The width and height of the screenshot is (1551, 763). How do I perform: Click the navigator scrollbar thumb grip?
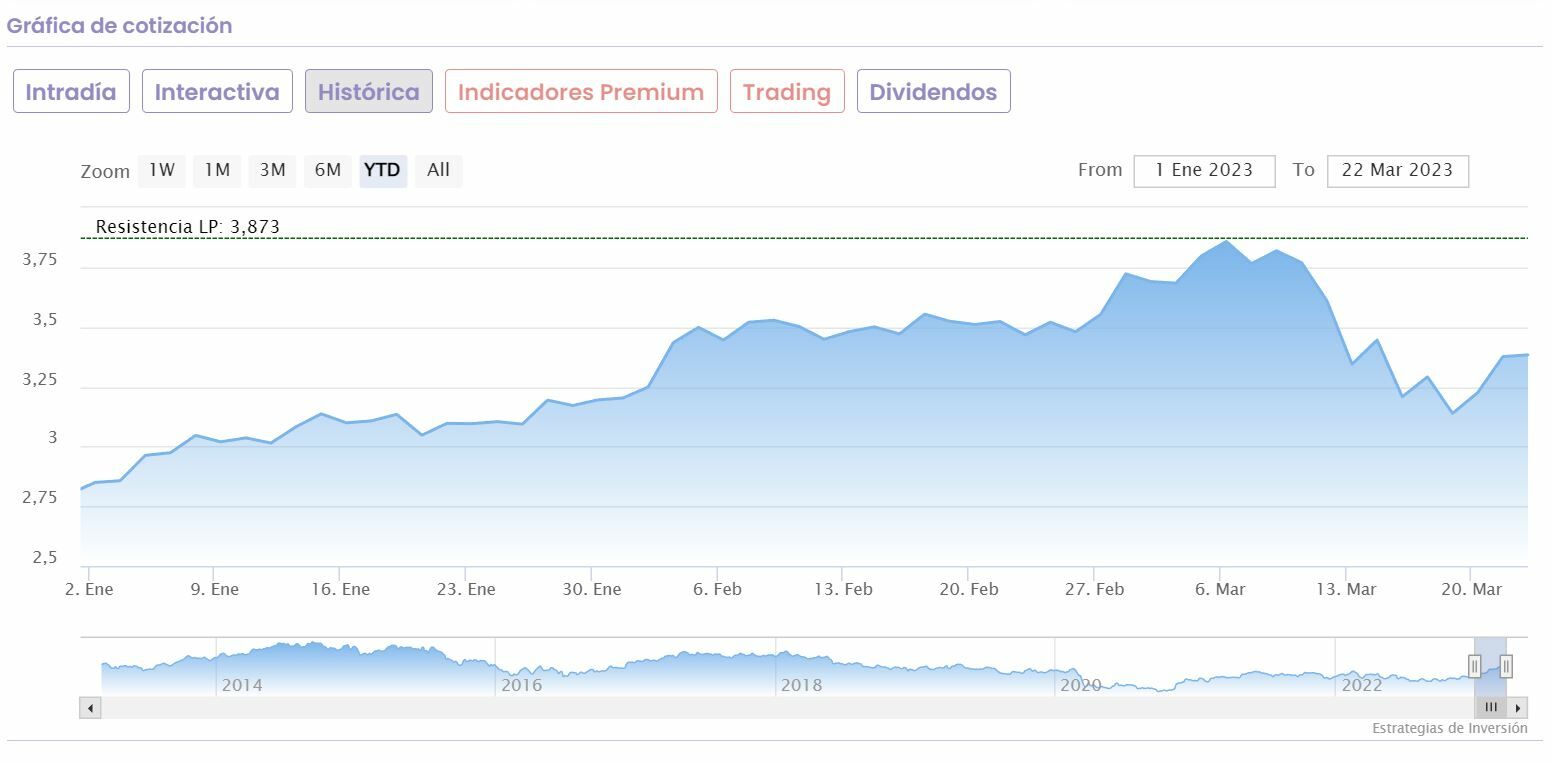[x=1490, y=708]
